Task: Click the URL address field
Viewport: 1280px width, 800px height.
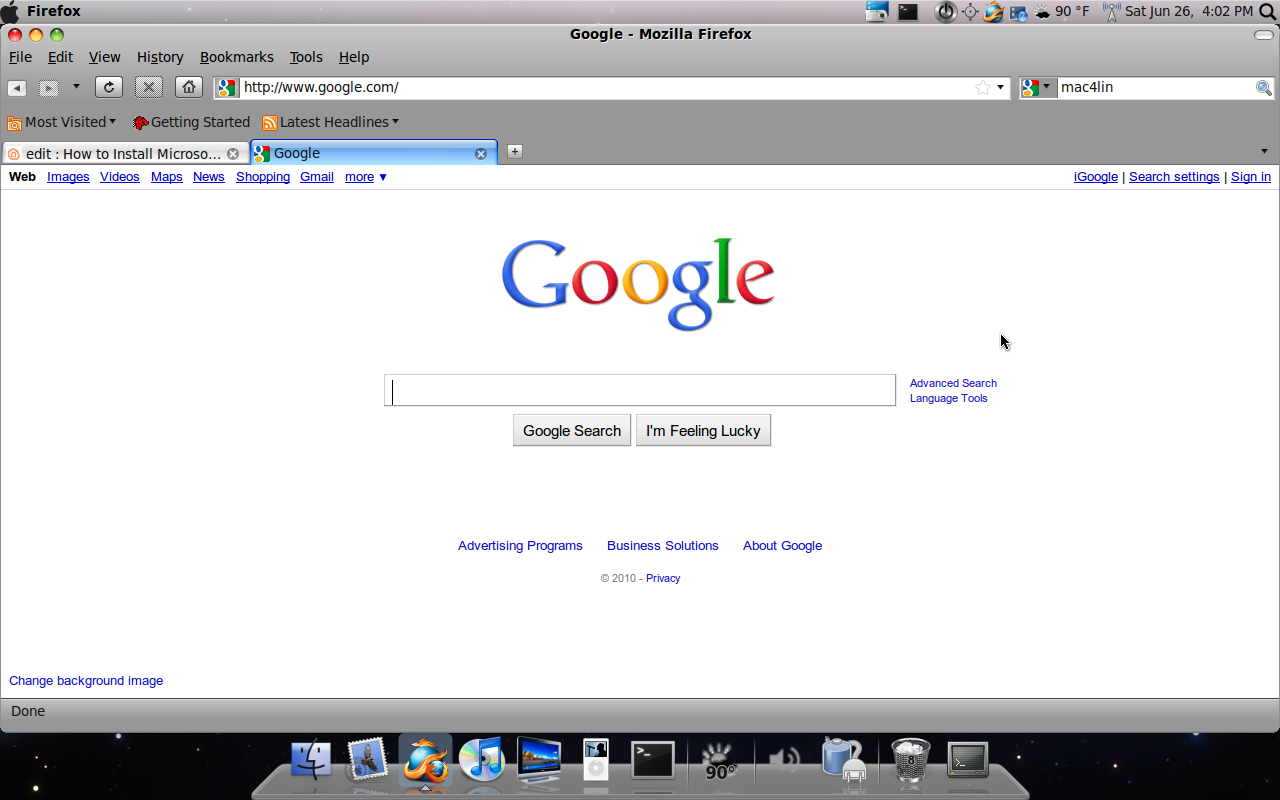Action: tap(606, 87)
